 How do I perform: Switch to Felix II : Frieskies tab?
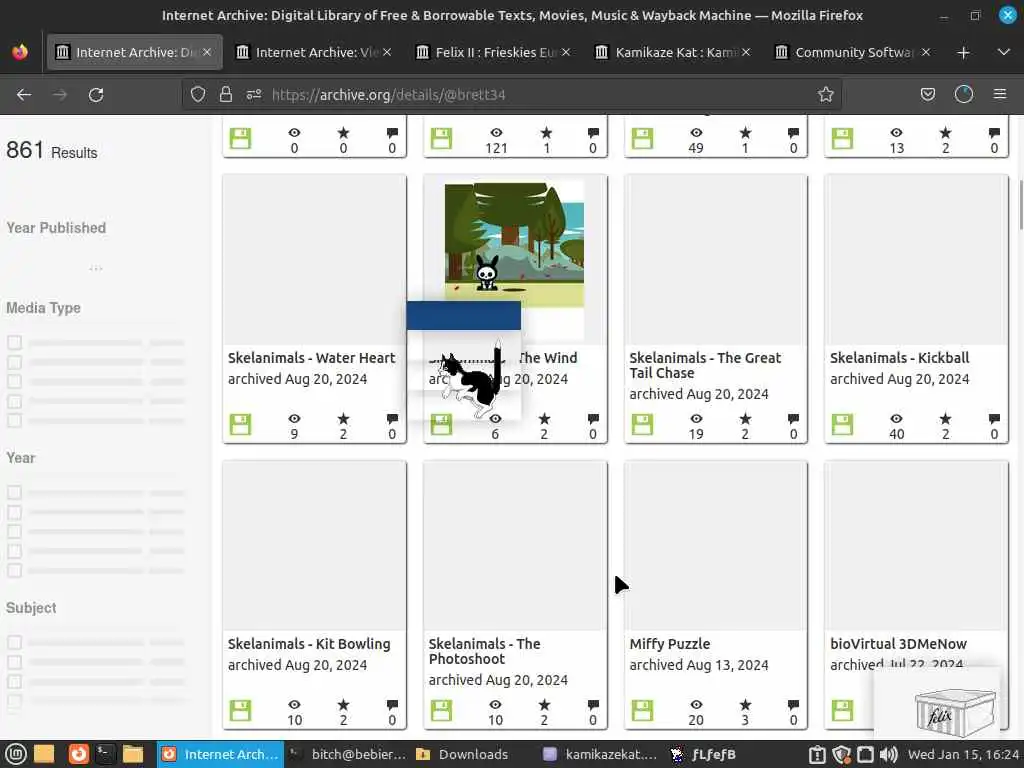click(x=493, y=52)
